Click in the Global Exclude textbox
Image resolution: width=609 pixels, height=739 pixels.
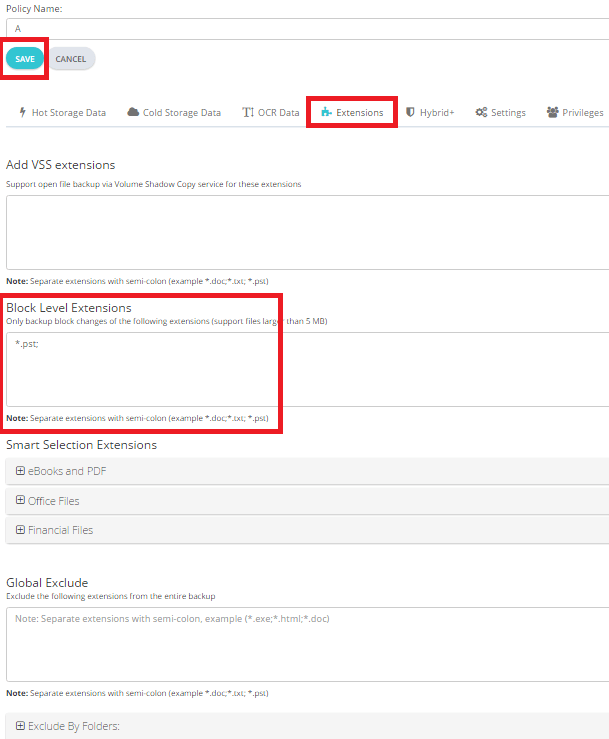tap(307, 644)
